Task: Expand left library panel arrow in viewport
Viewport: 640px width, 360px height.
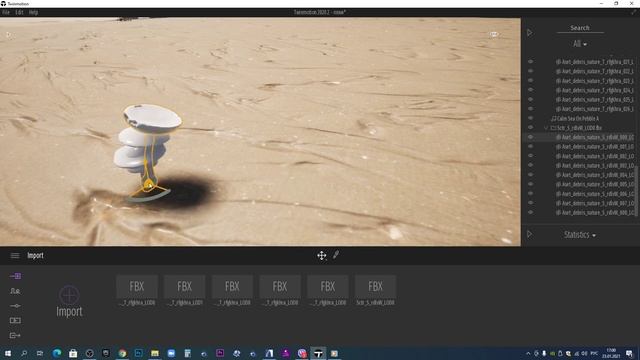Action: pyautogui.click(x=9, y=35)
